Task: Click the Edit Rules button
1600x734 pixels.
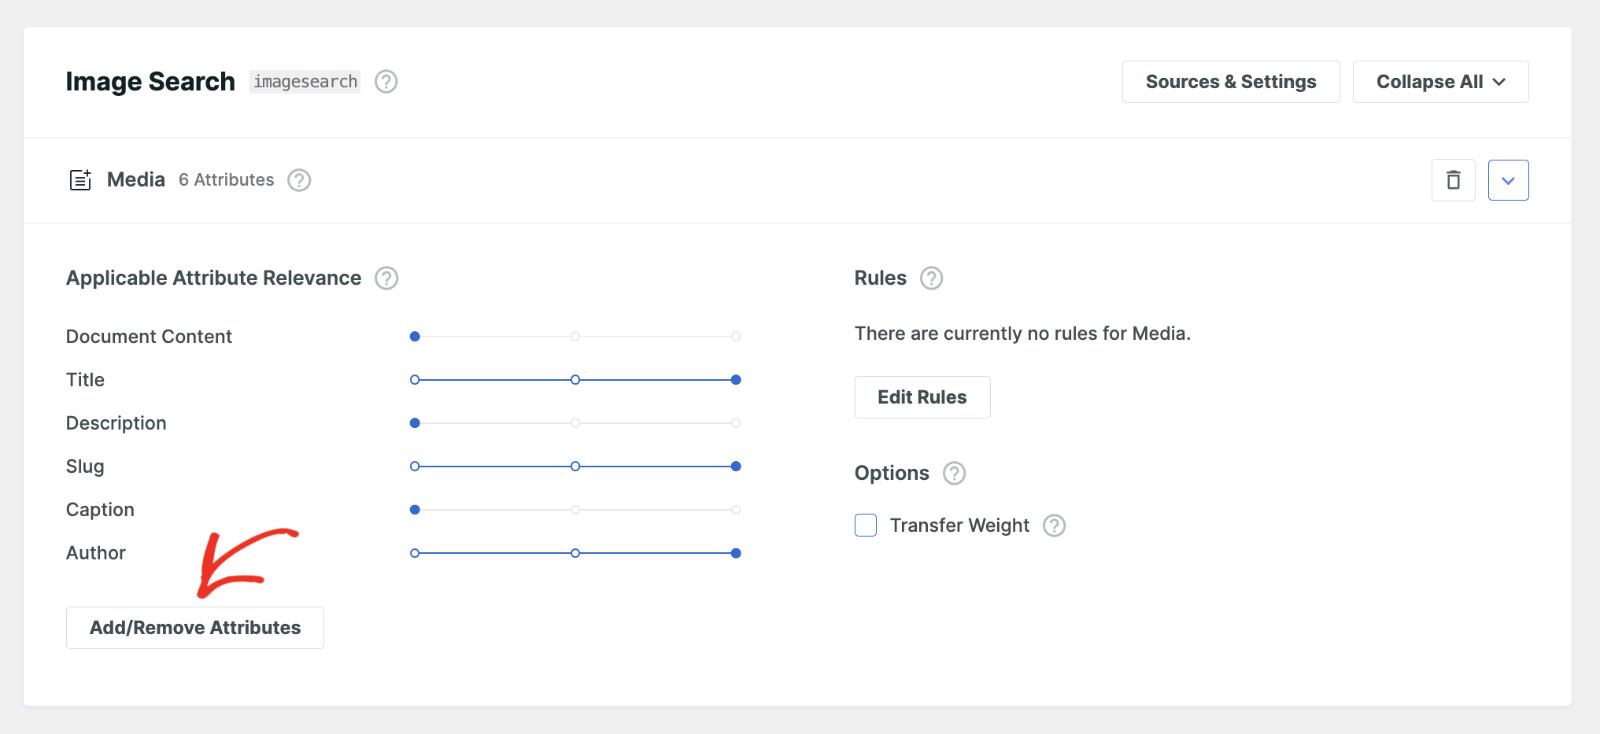Action: pos(922,397)
